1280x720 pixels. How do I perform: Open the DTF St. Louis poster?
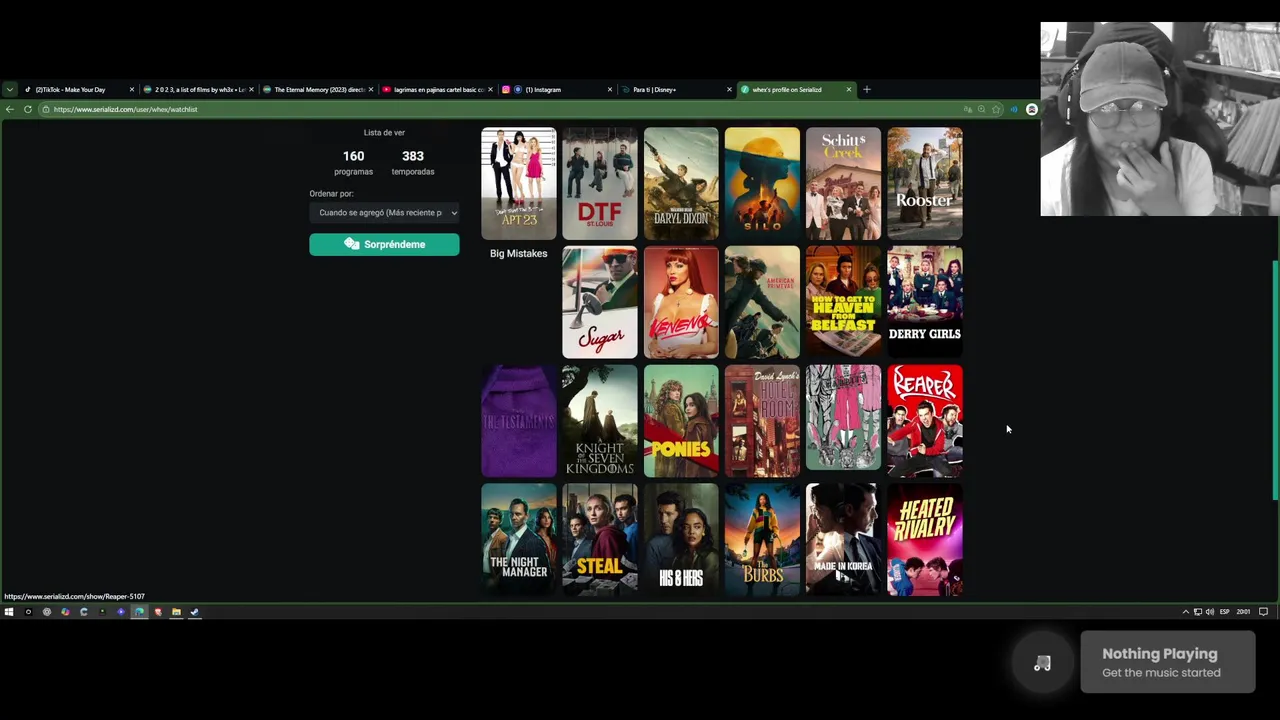pos(600,183)
